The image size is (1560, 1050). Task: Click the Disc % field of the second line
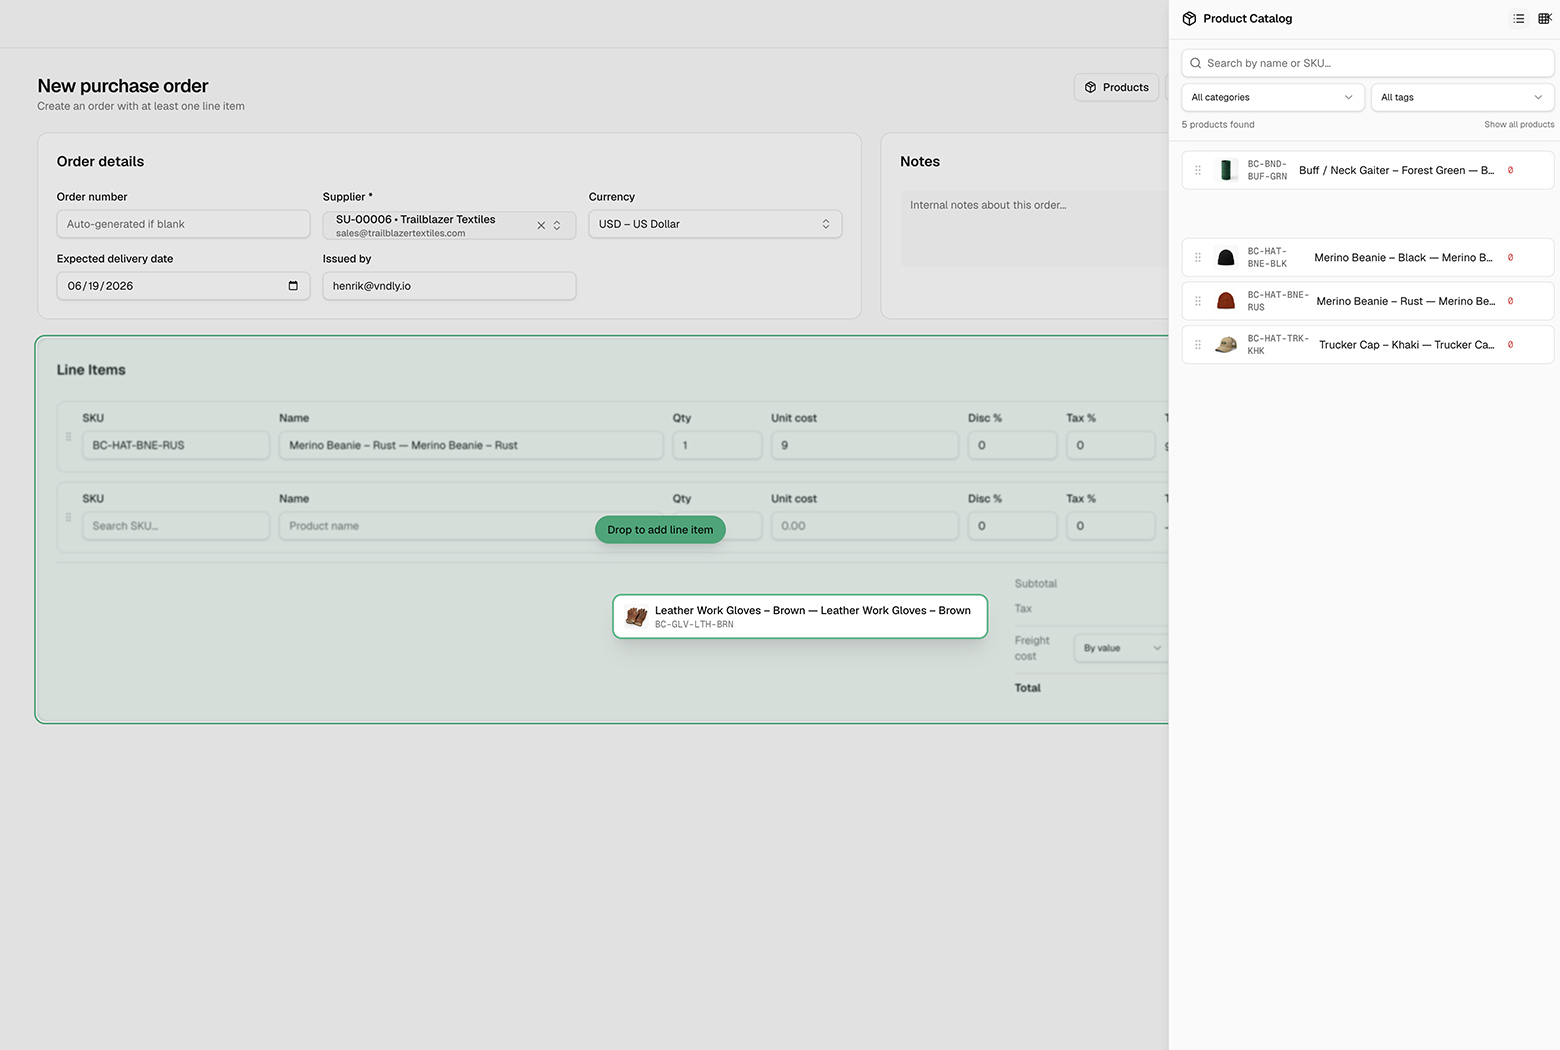(1012, 526)
